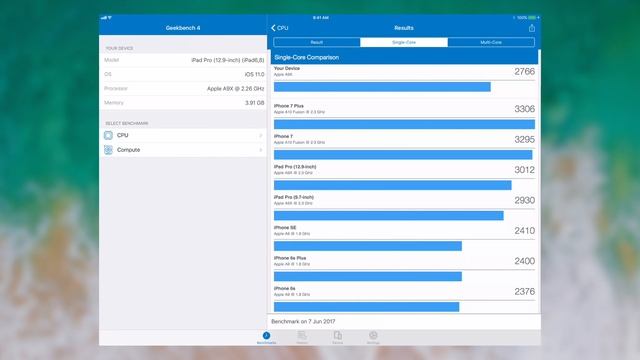Click the iPhone 7 score bar
This screenshot has height=360, width=640.
click(403, 155)
